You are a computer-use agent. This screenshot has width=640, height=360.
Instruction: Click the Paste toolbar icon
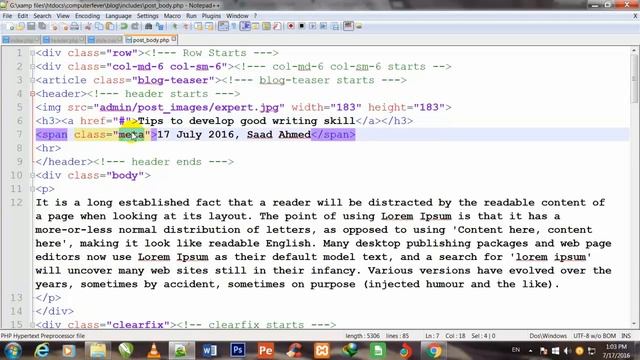coord(110,27)
